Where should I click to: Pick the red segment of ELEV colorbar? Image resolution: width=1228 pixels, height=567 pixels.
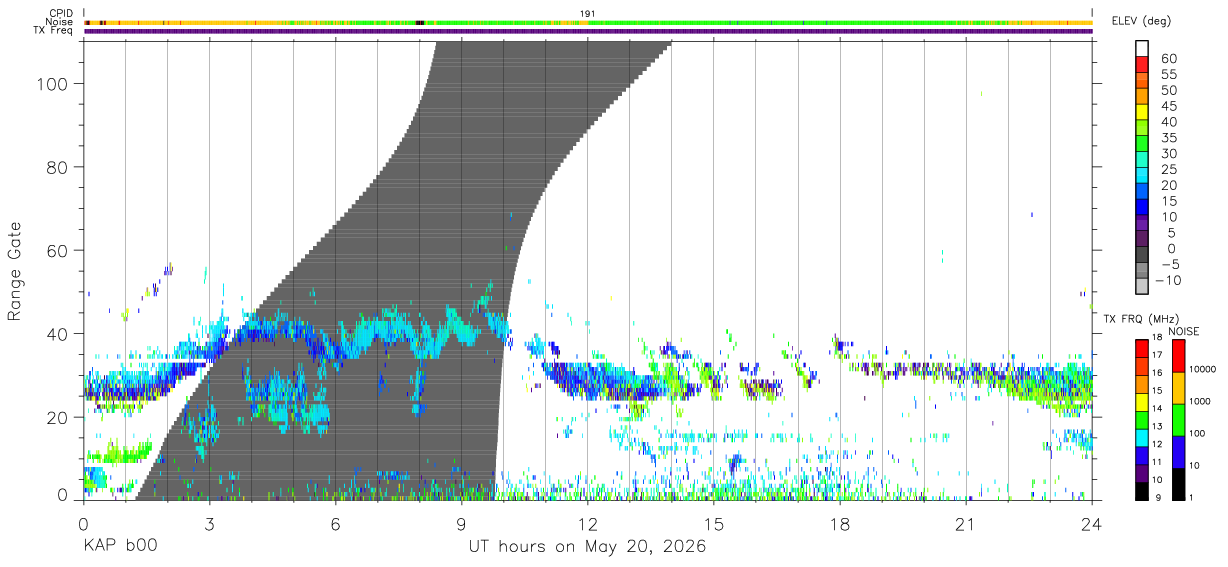click(x=1142, y=64)
